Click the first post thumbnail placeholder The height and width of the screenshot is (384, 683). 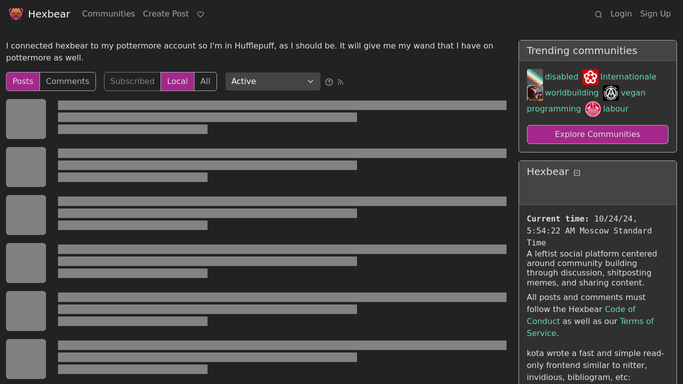tap(26, 119)
